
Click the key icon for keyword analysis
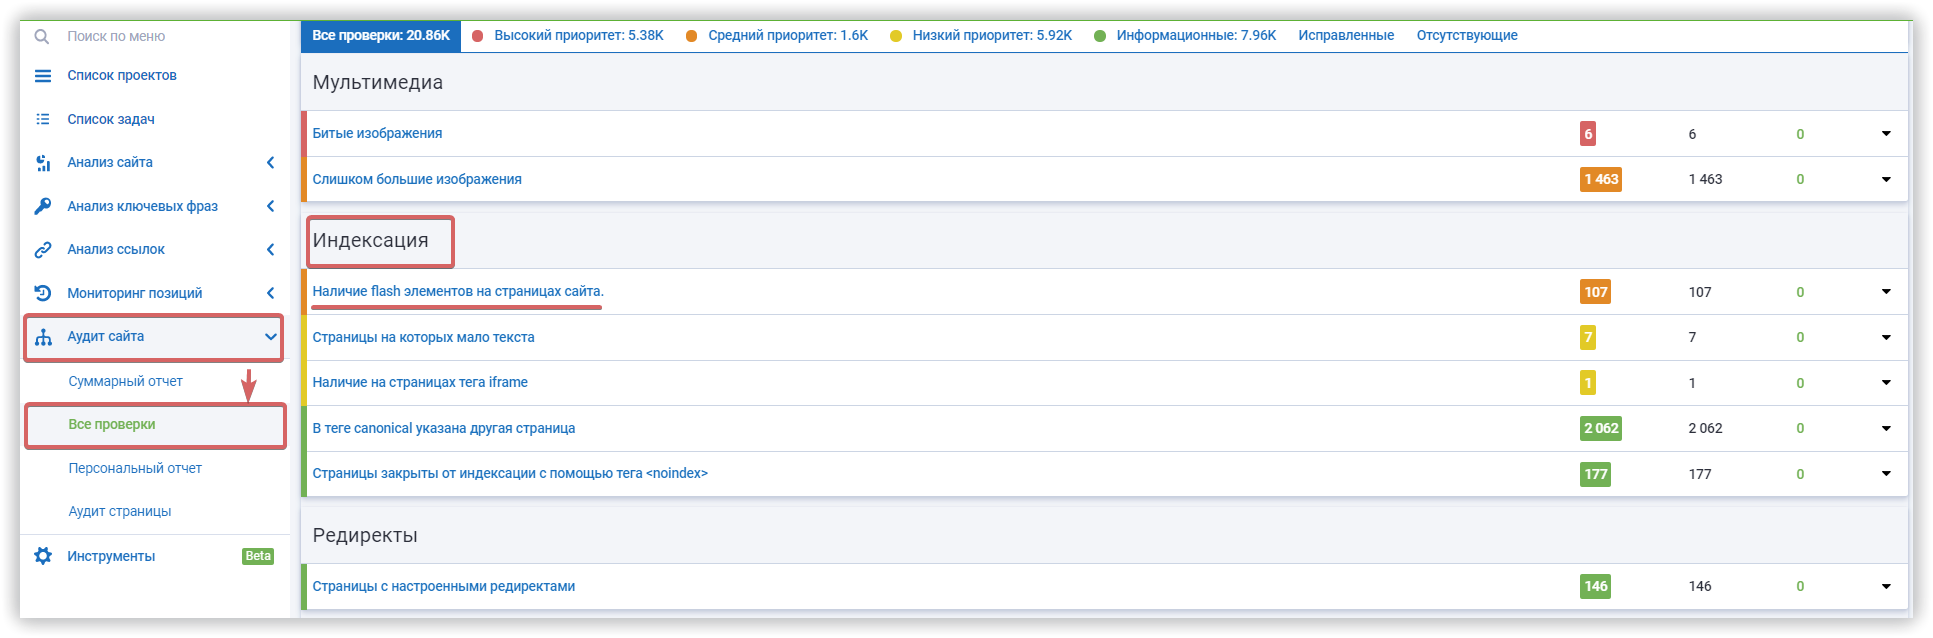pyautogui.click(x=43, y=206)
